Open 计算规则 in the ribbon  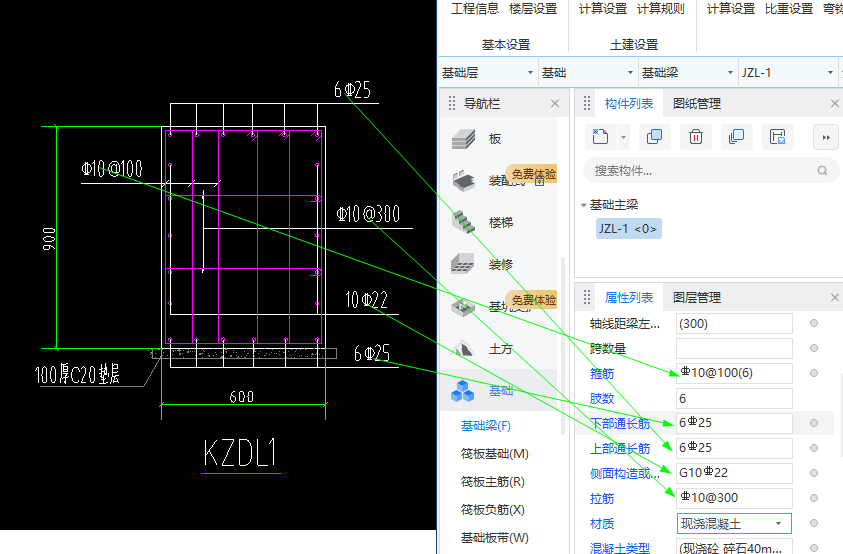(661, 9)
